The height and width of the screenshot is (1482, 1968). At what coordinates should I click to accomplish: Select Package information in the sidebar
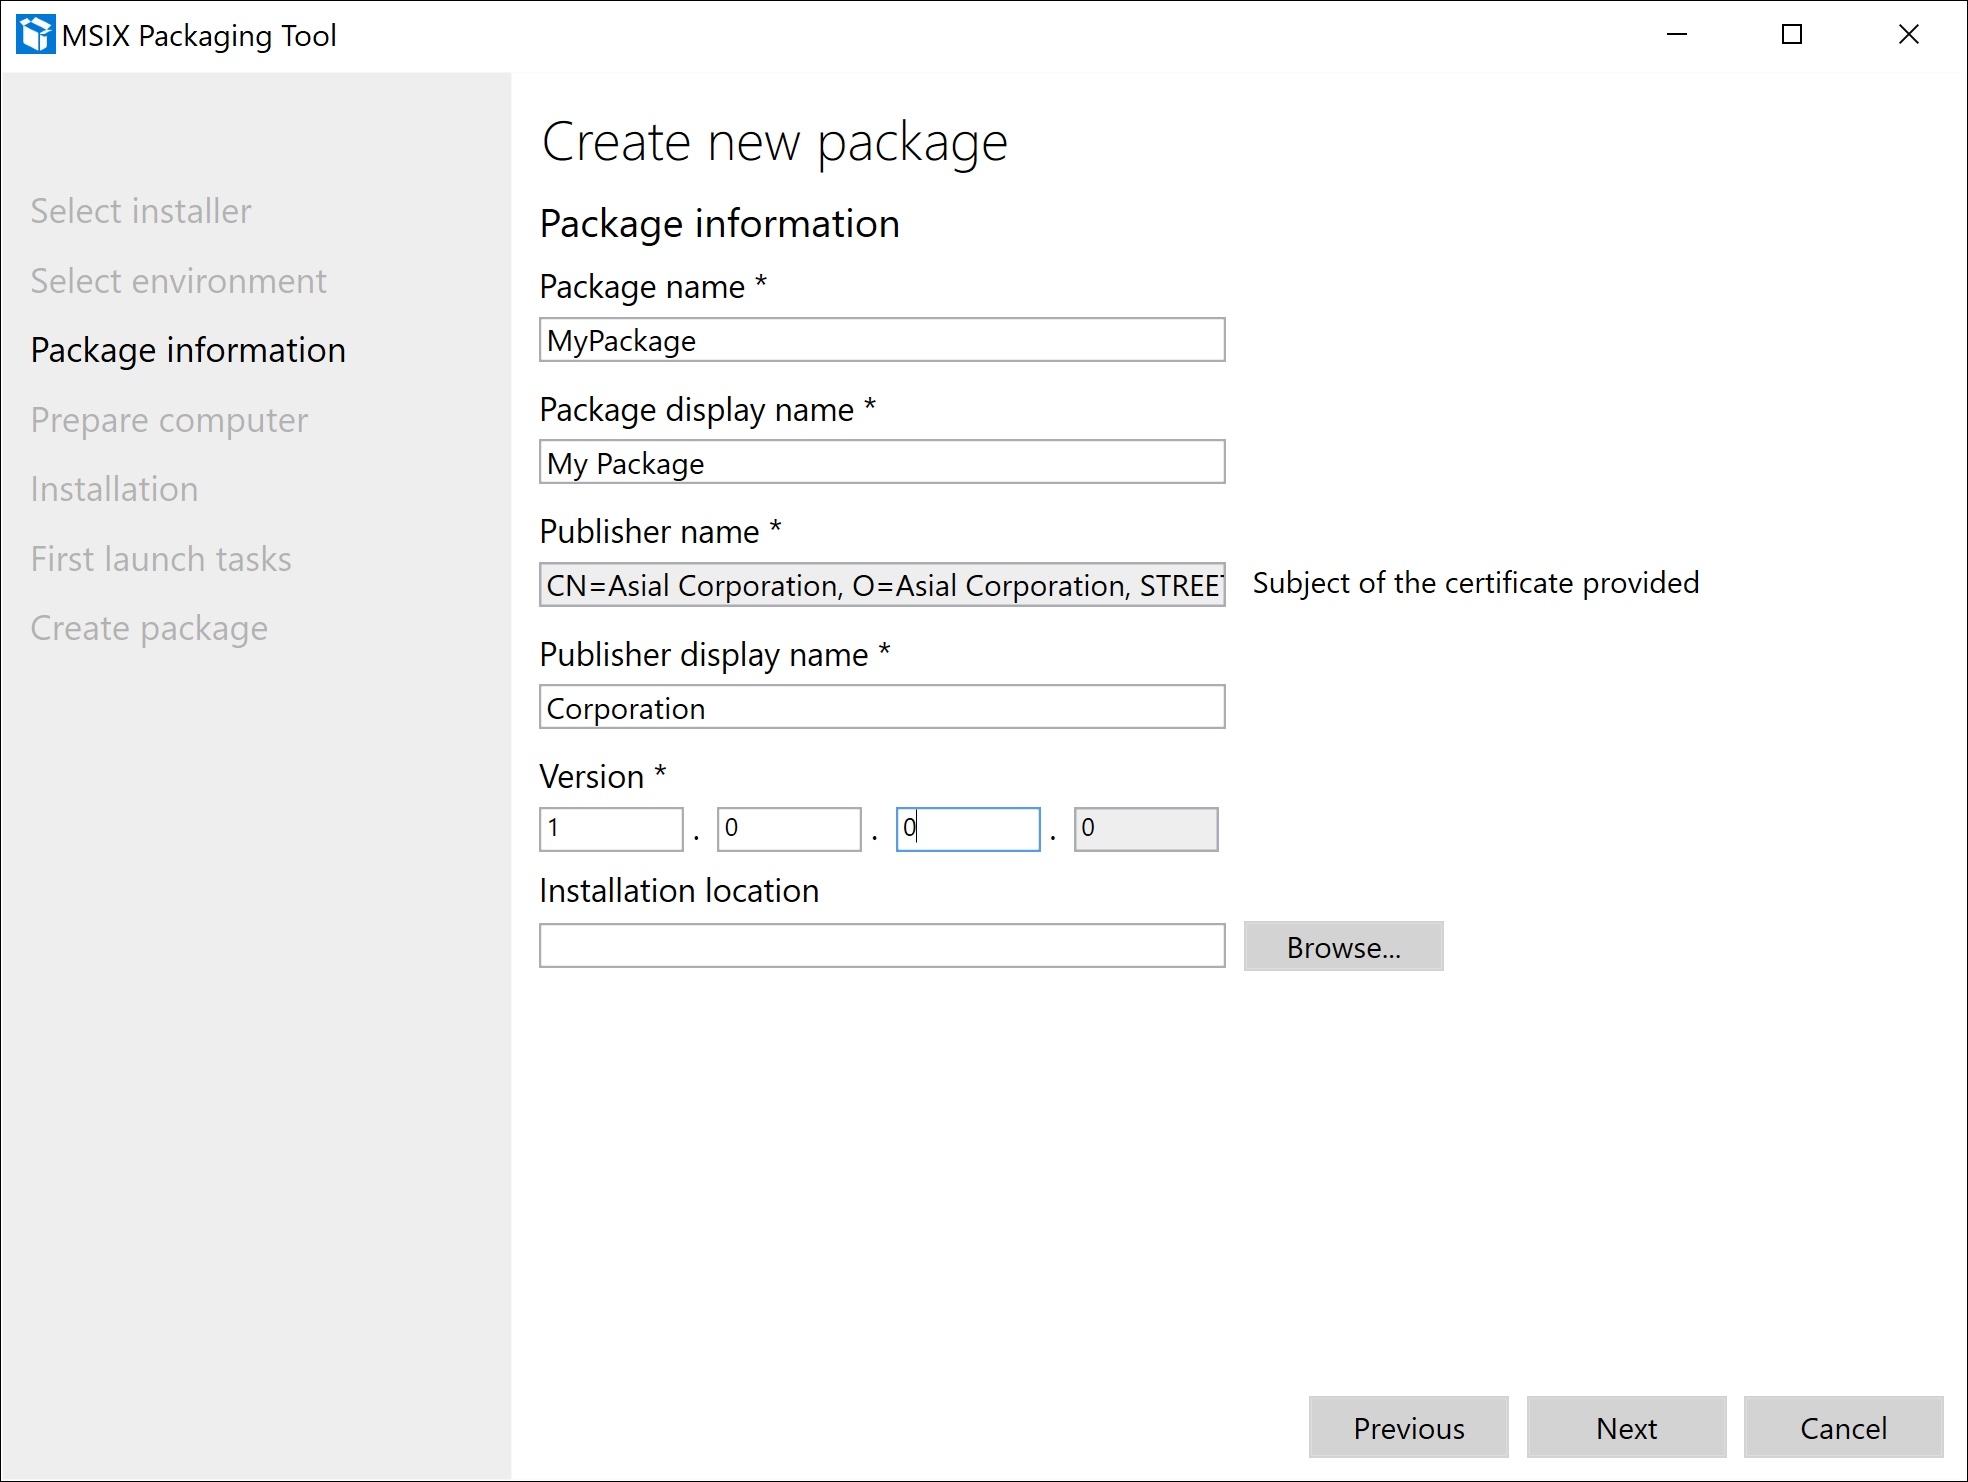[x=188, y=350]
